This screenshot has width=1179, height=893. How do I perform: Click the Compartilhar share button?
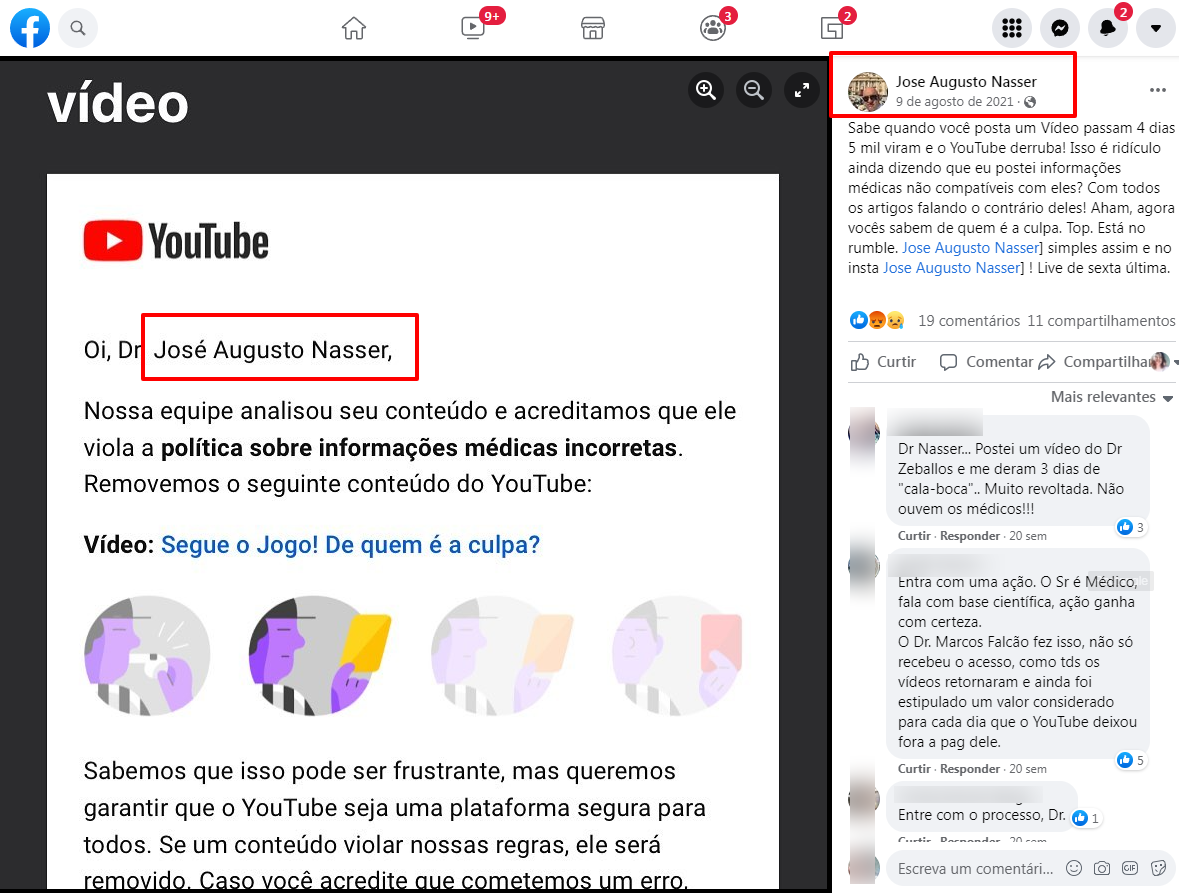point(1094,362)
